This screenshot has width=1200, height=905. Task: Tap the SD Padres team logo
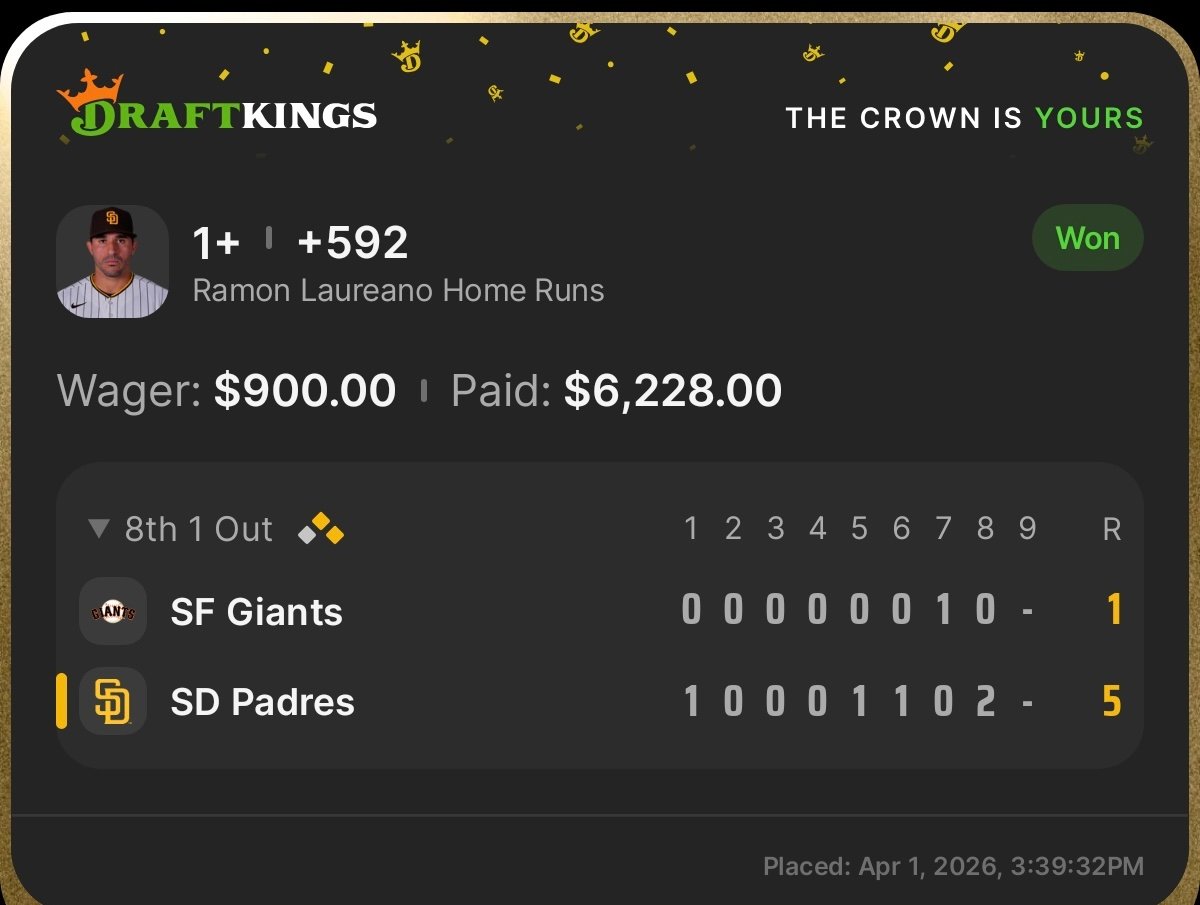(113, 701)
